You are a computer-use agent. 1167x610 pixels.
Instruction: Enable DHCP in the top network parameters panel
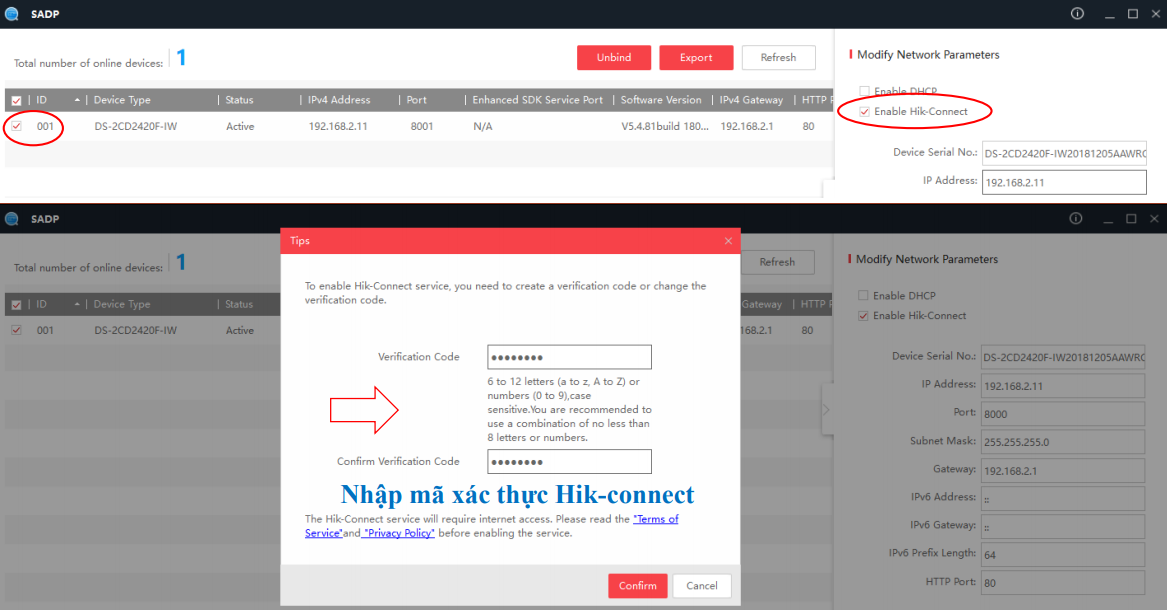[864, 91]
